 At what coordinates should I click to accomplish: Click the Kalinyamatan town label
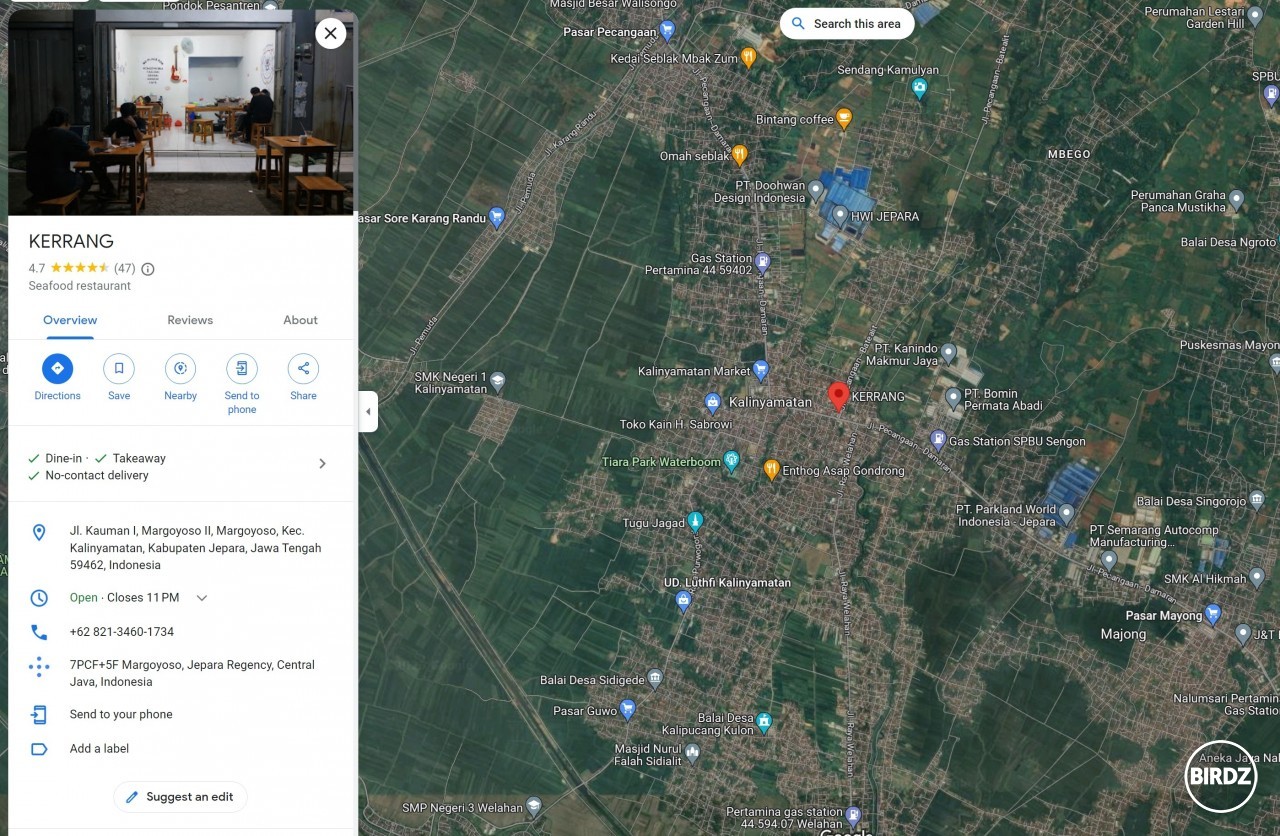click(x=770, y=402)
